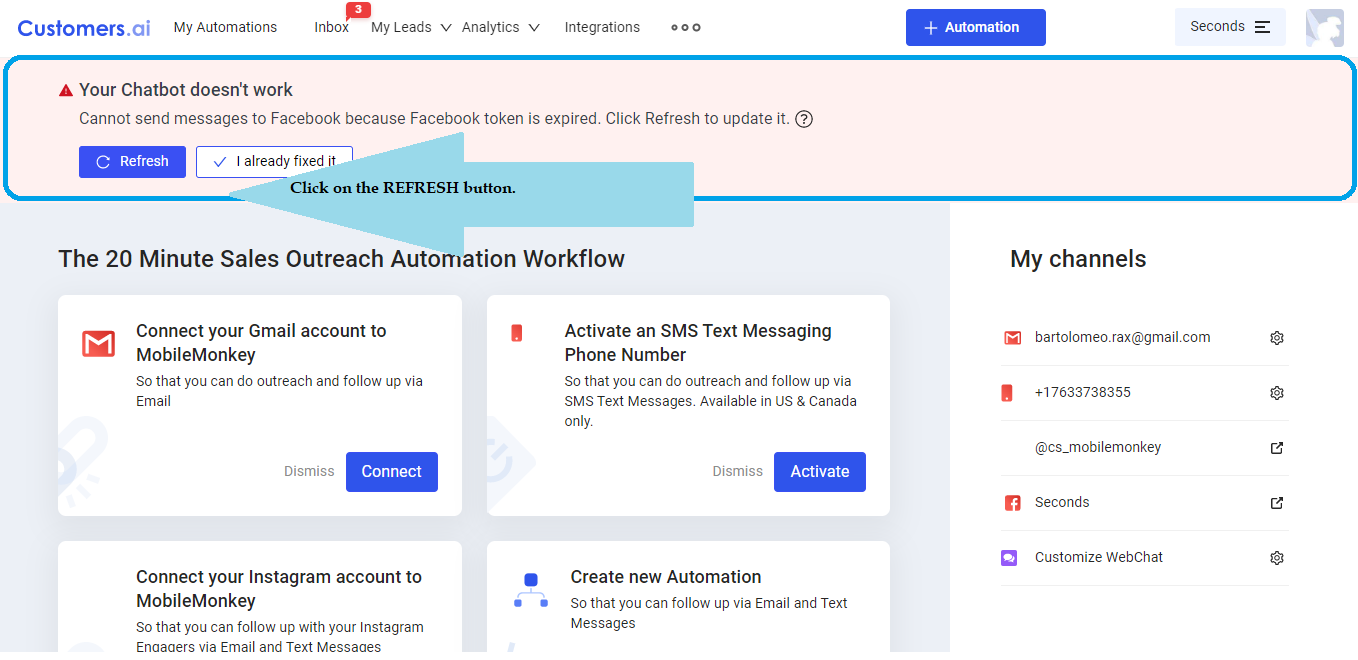The image size is (1358, 660).
Task: Open settings gear for +17633738355
Action: [x=1277, y=393]
